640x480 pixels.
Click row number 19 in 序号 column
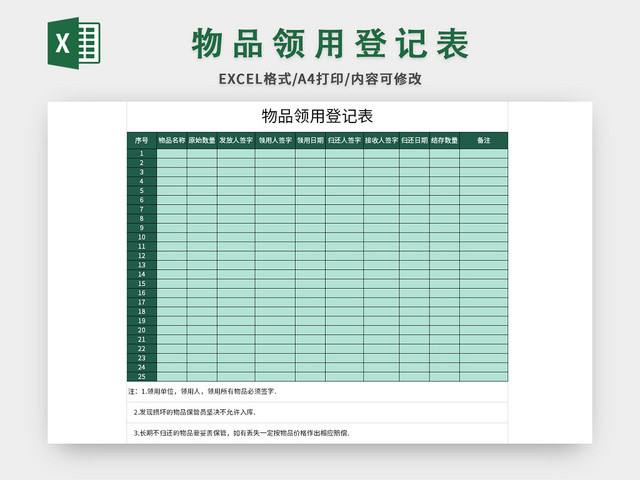[x=142, y=321]
